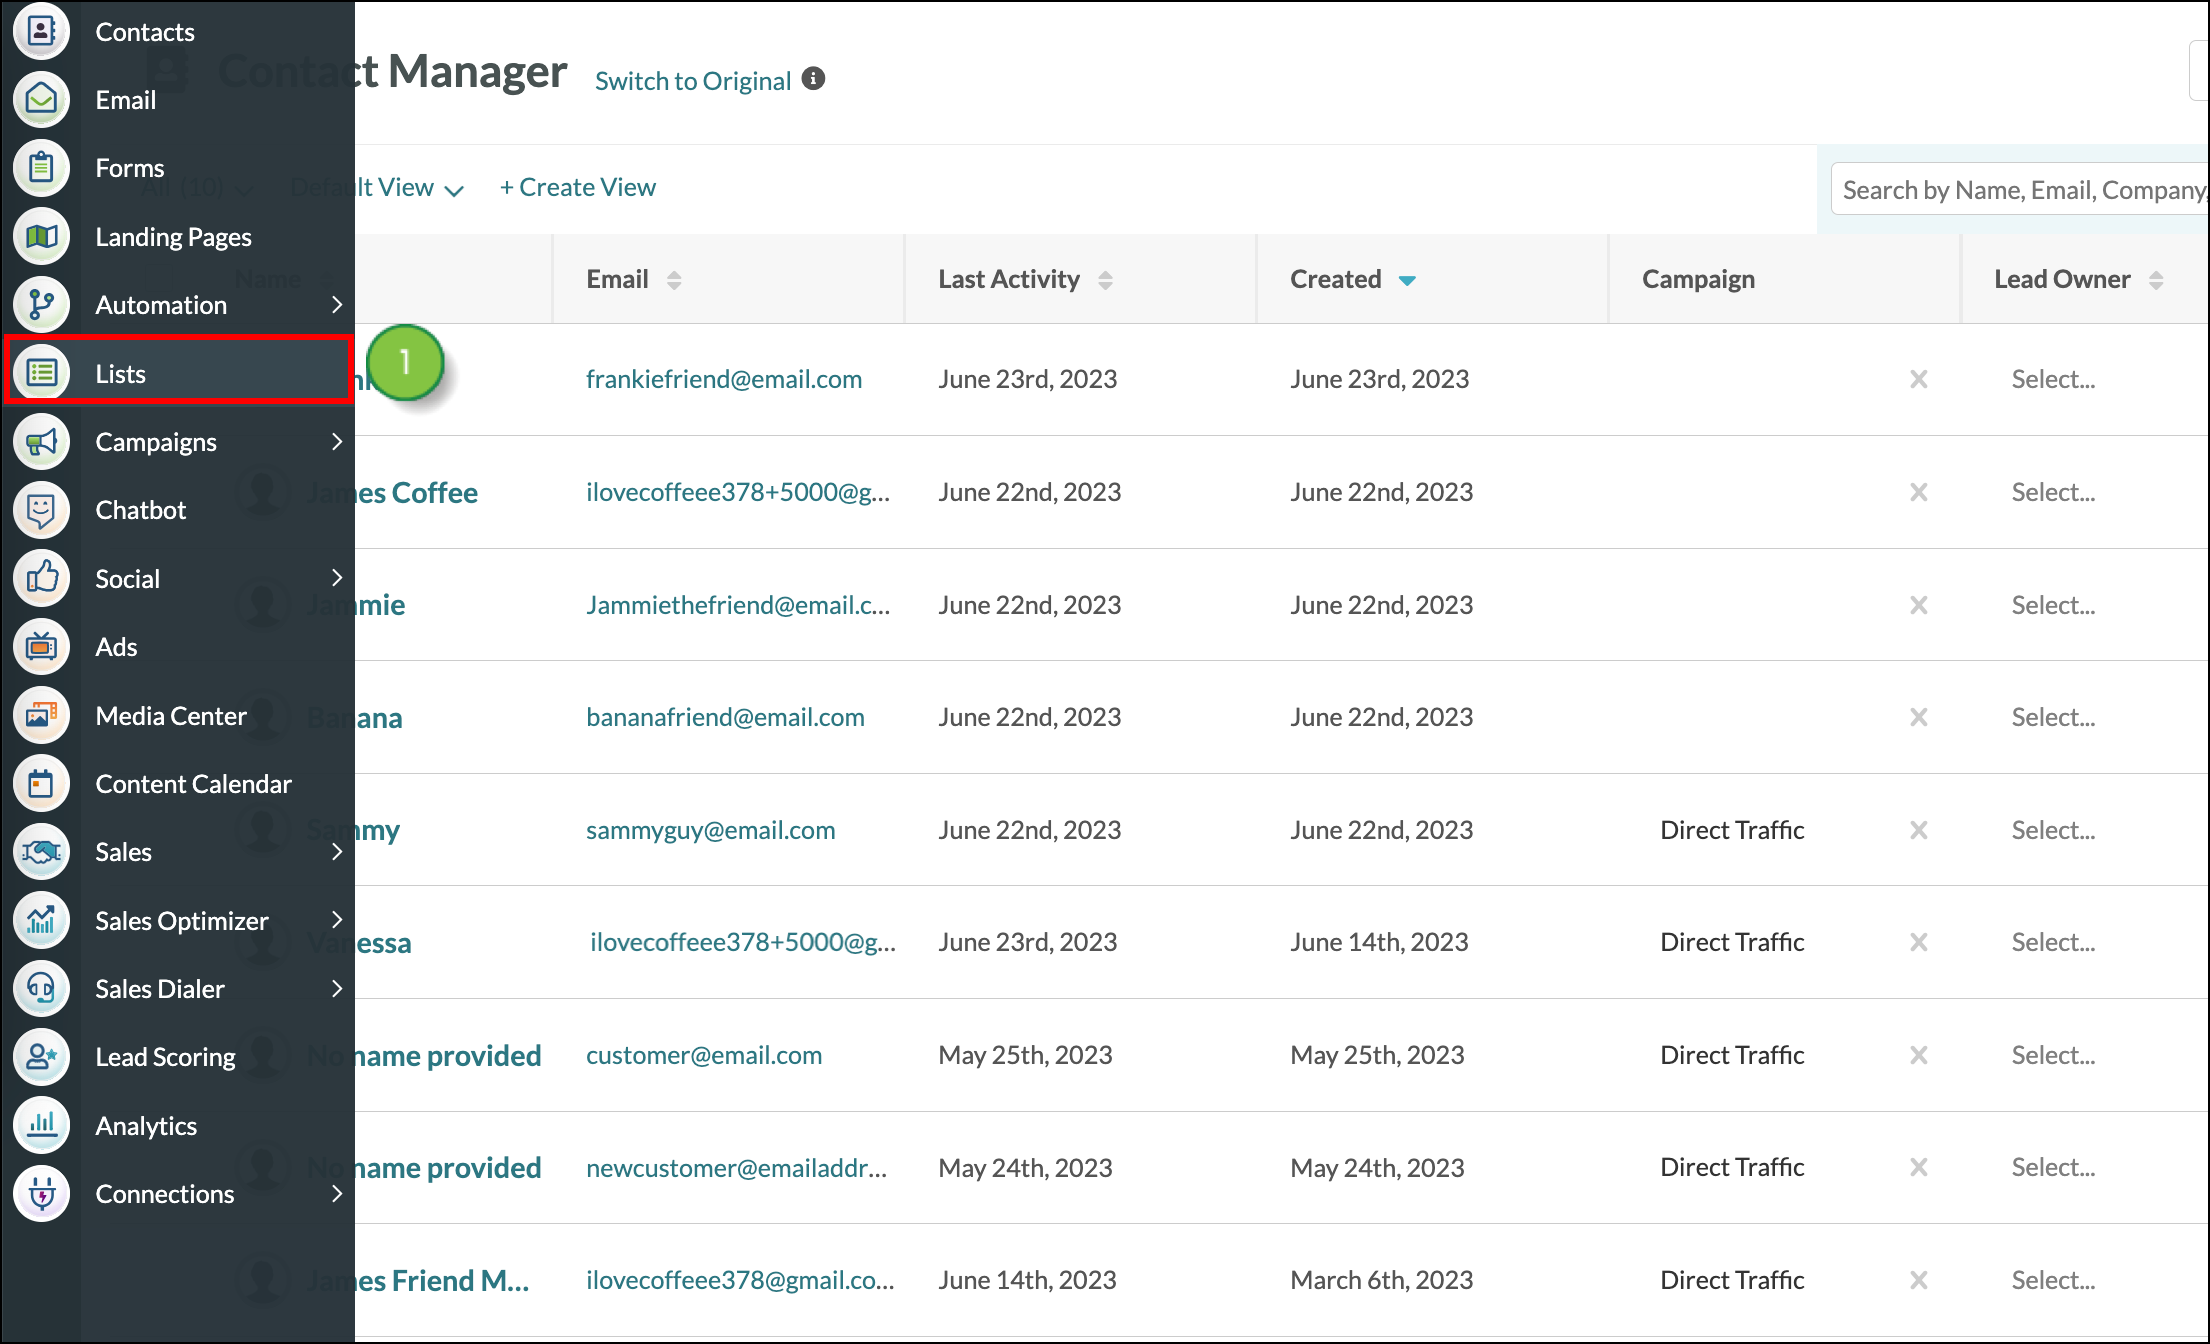This screenshot has width=2210, height=1344.
Task: Open the Default View dropdown
Action: [x=378, y=188]
